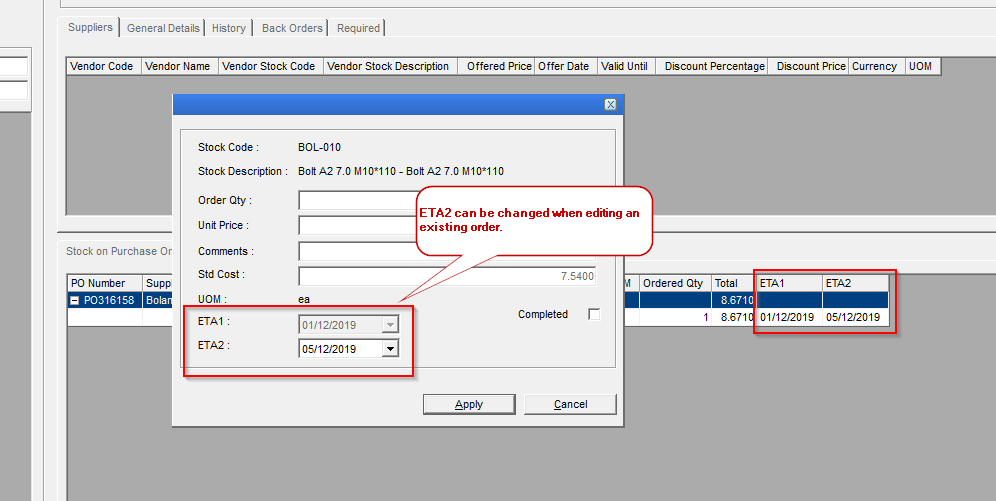
Task: Open the Back Orders tab
Action: click(x=291, y=28)
